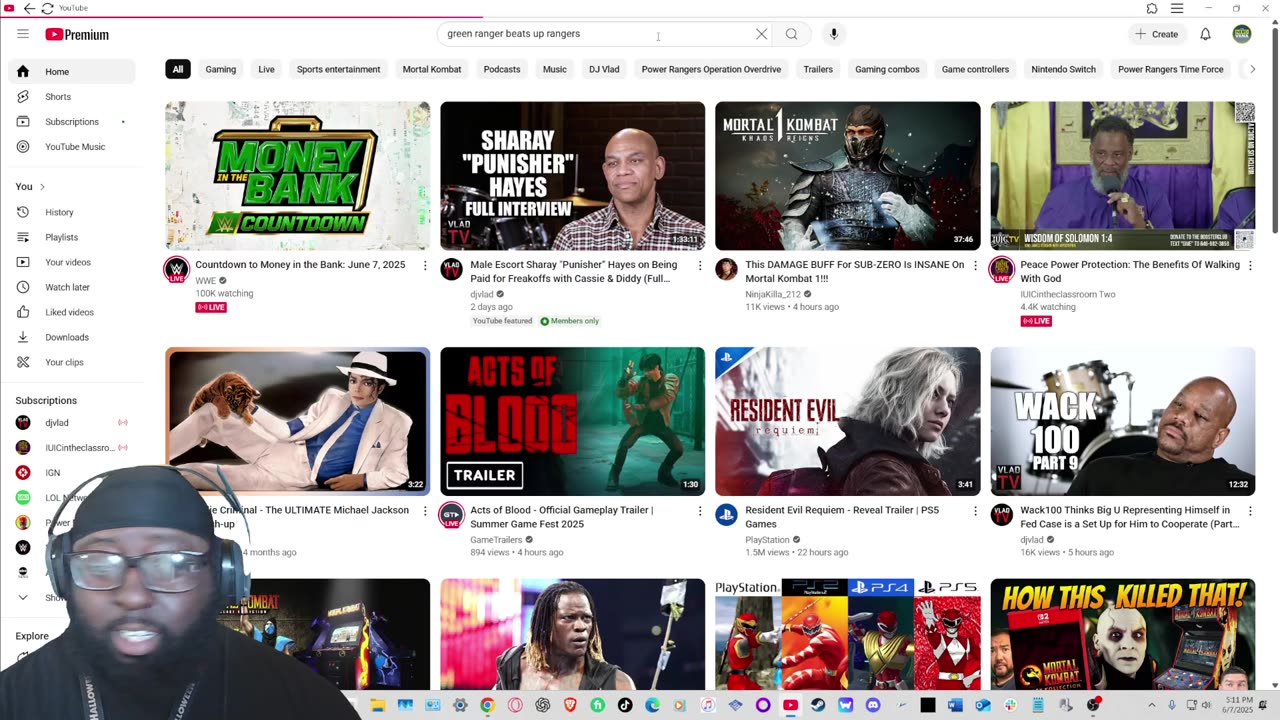Open the notifications bell
This screenshot has width=1280, height=720.
pyautogui.click(x=1205, y=34)
